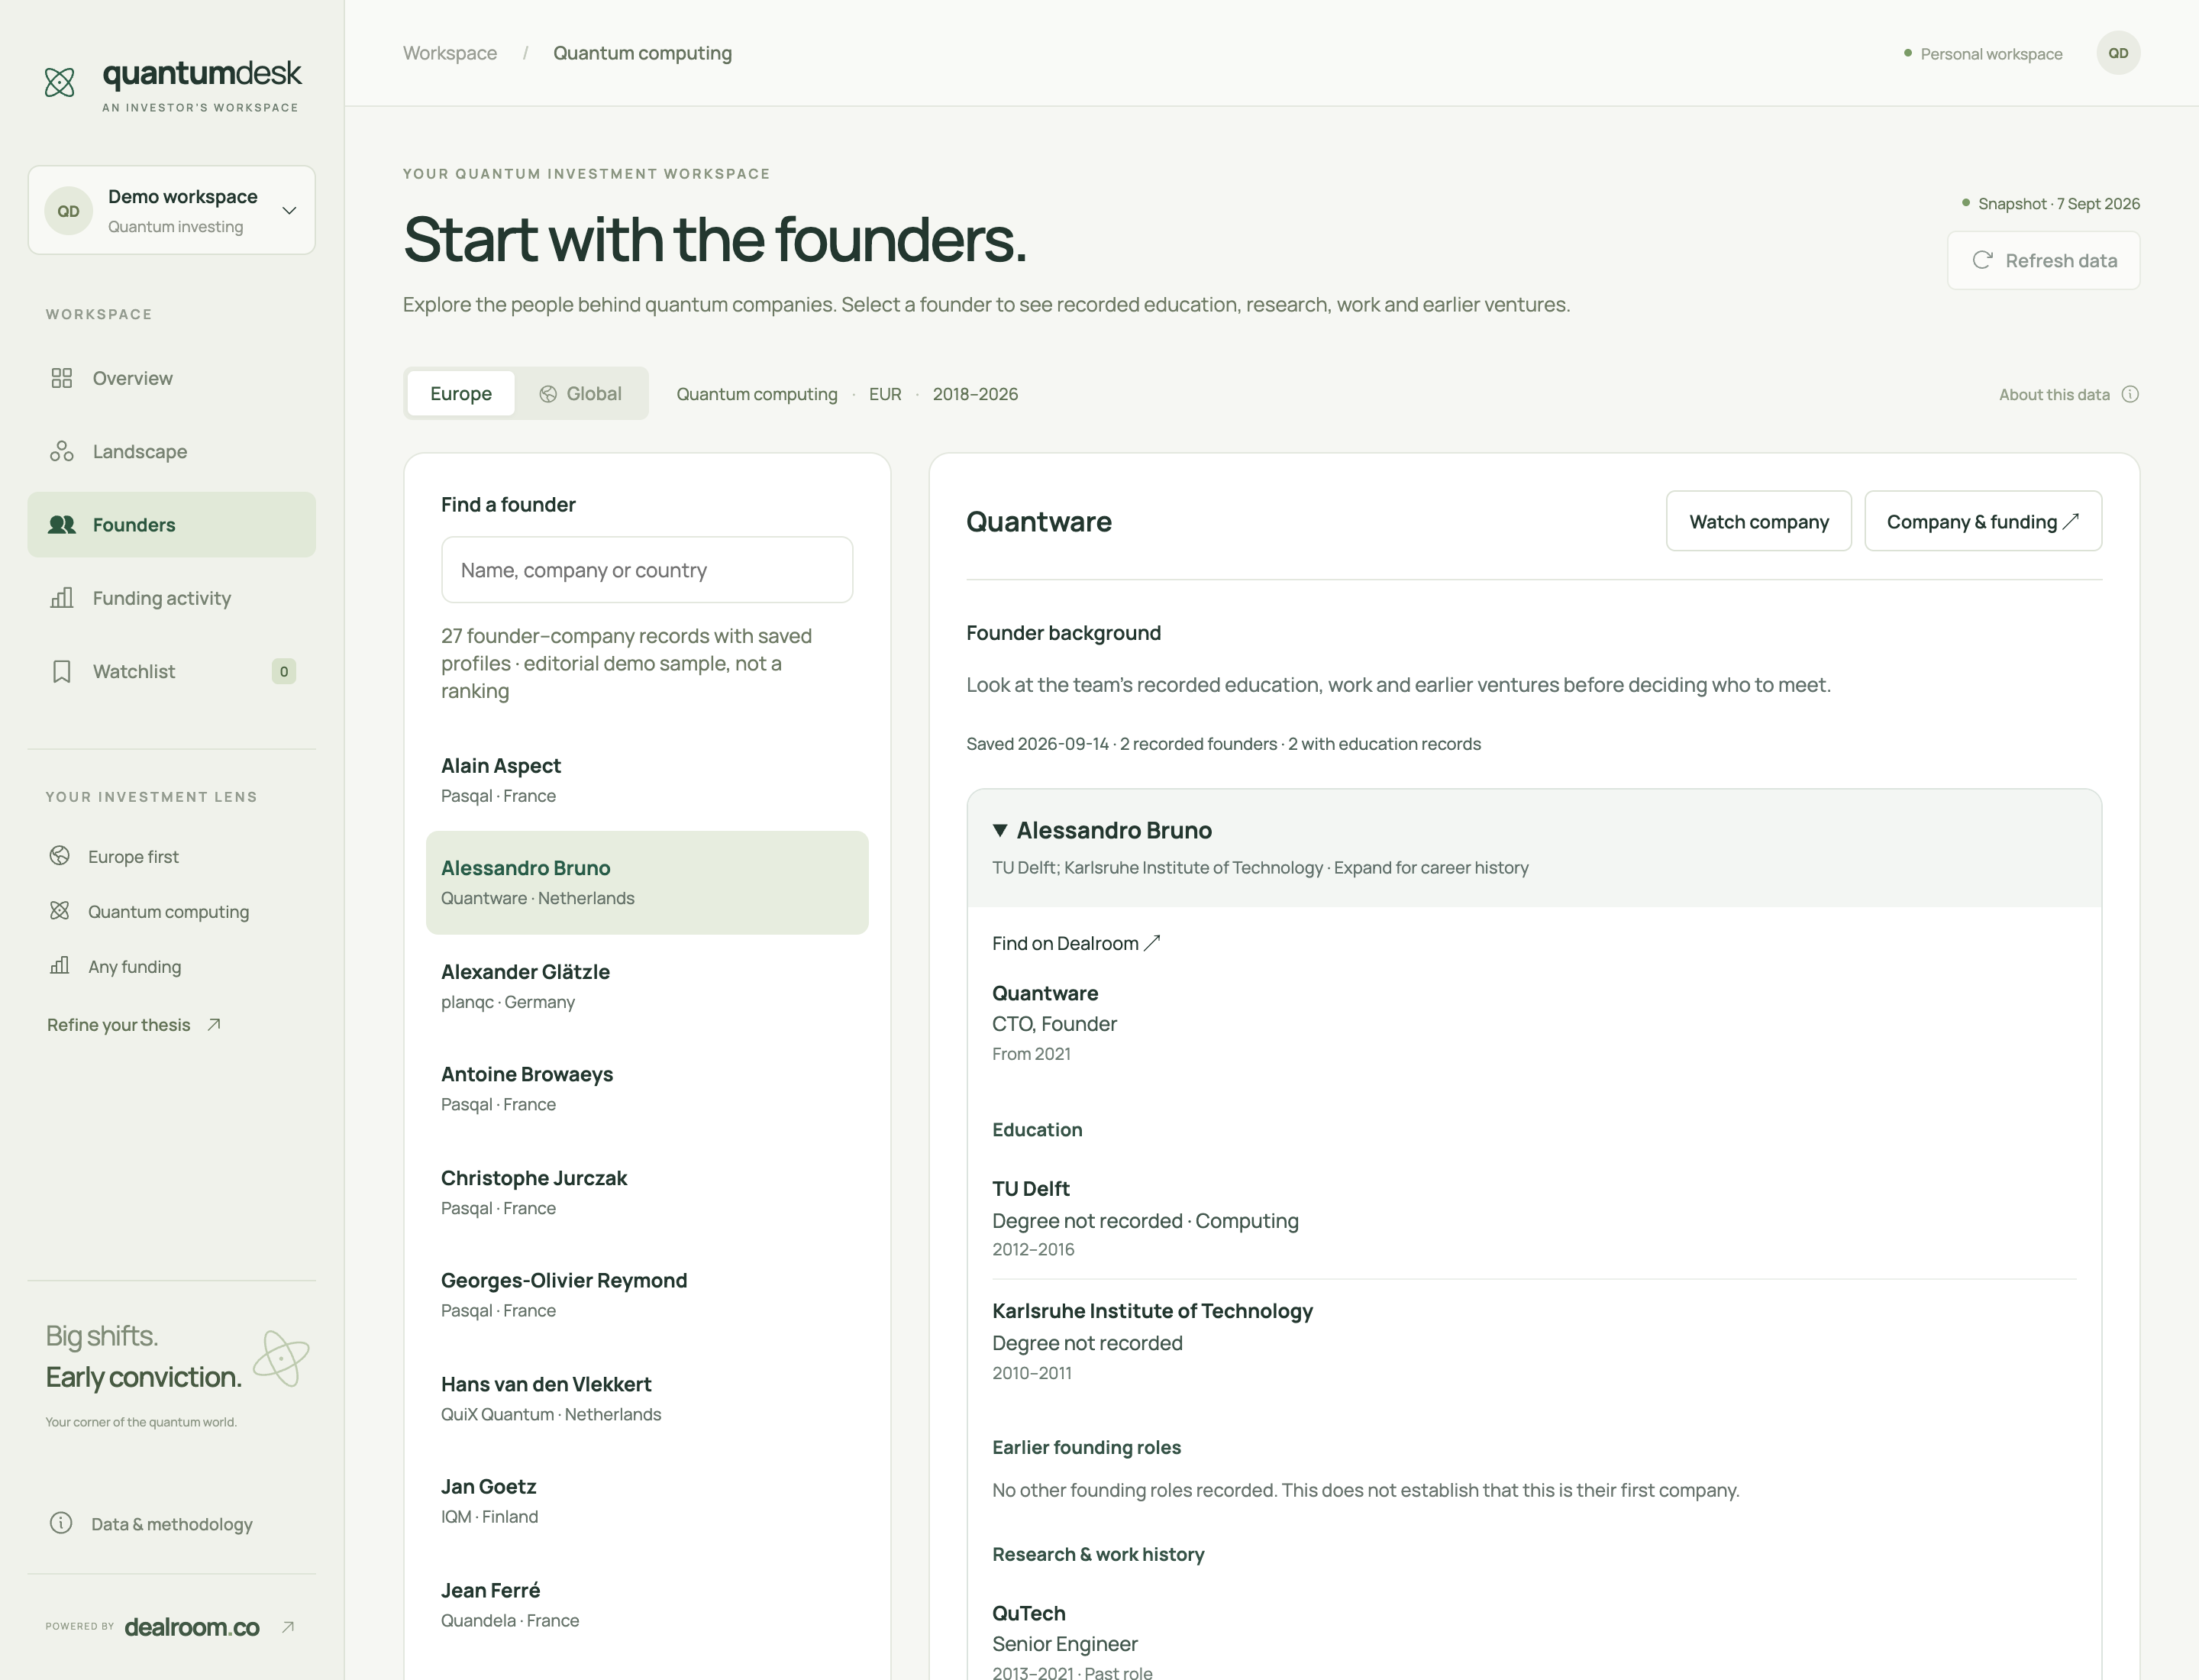Click the QD user avatar at top right
This screenshot has width=2199, height=1680.
[x=2118, y=53]
